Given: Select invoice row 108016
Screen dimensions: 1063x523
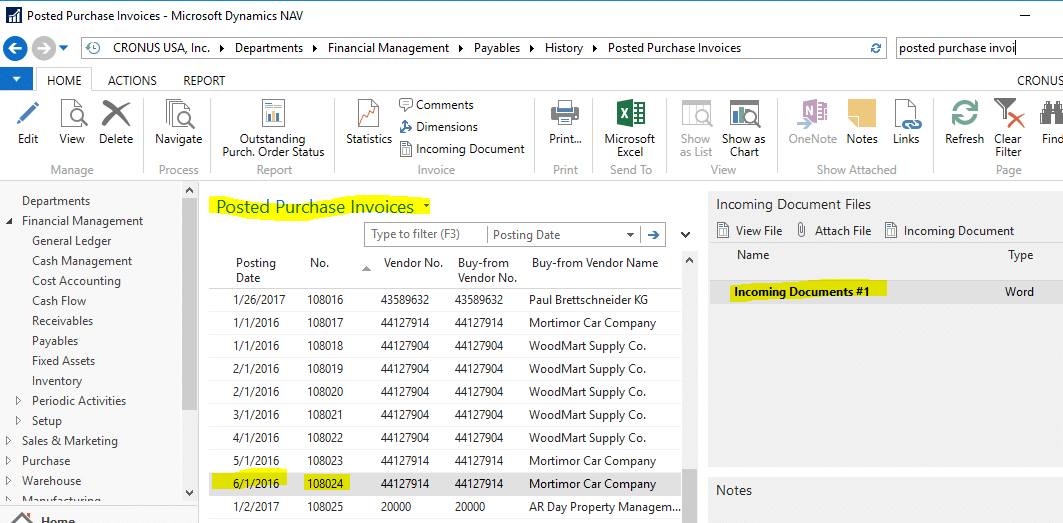Looking at the screenshot, I should click(444, 300).
